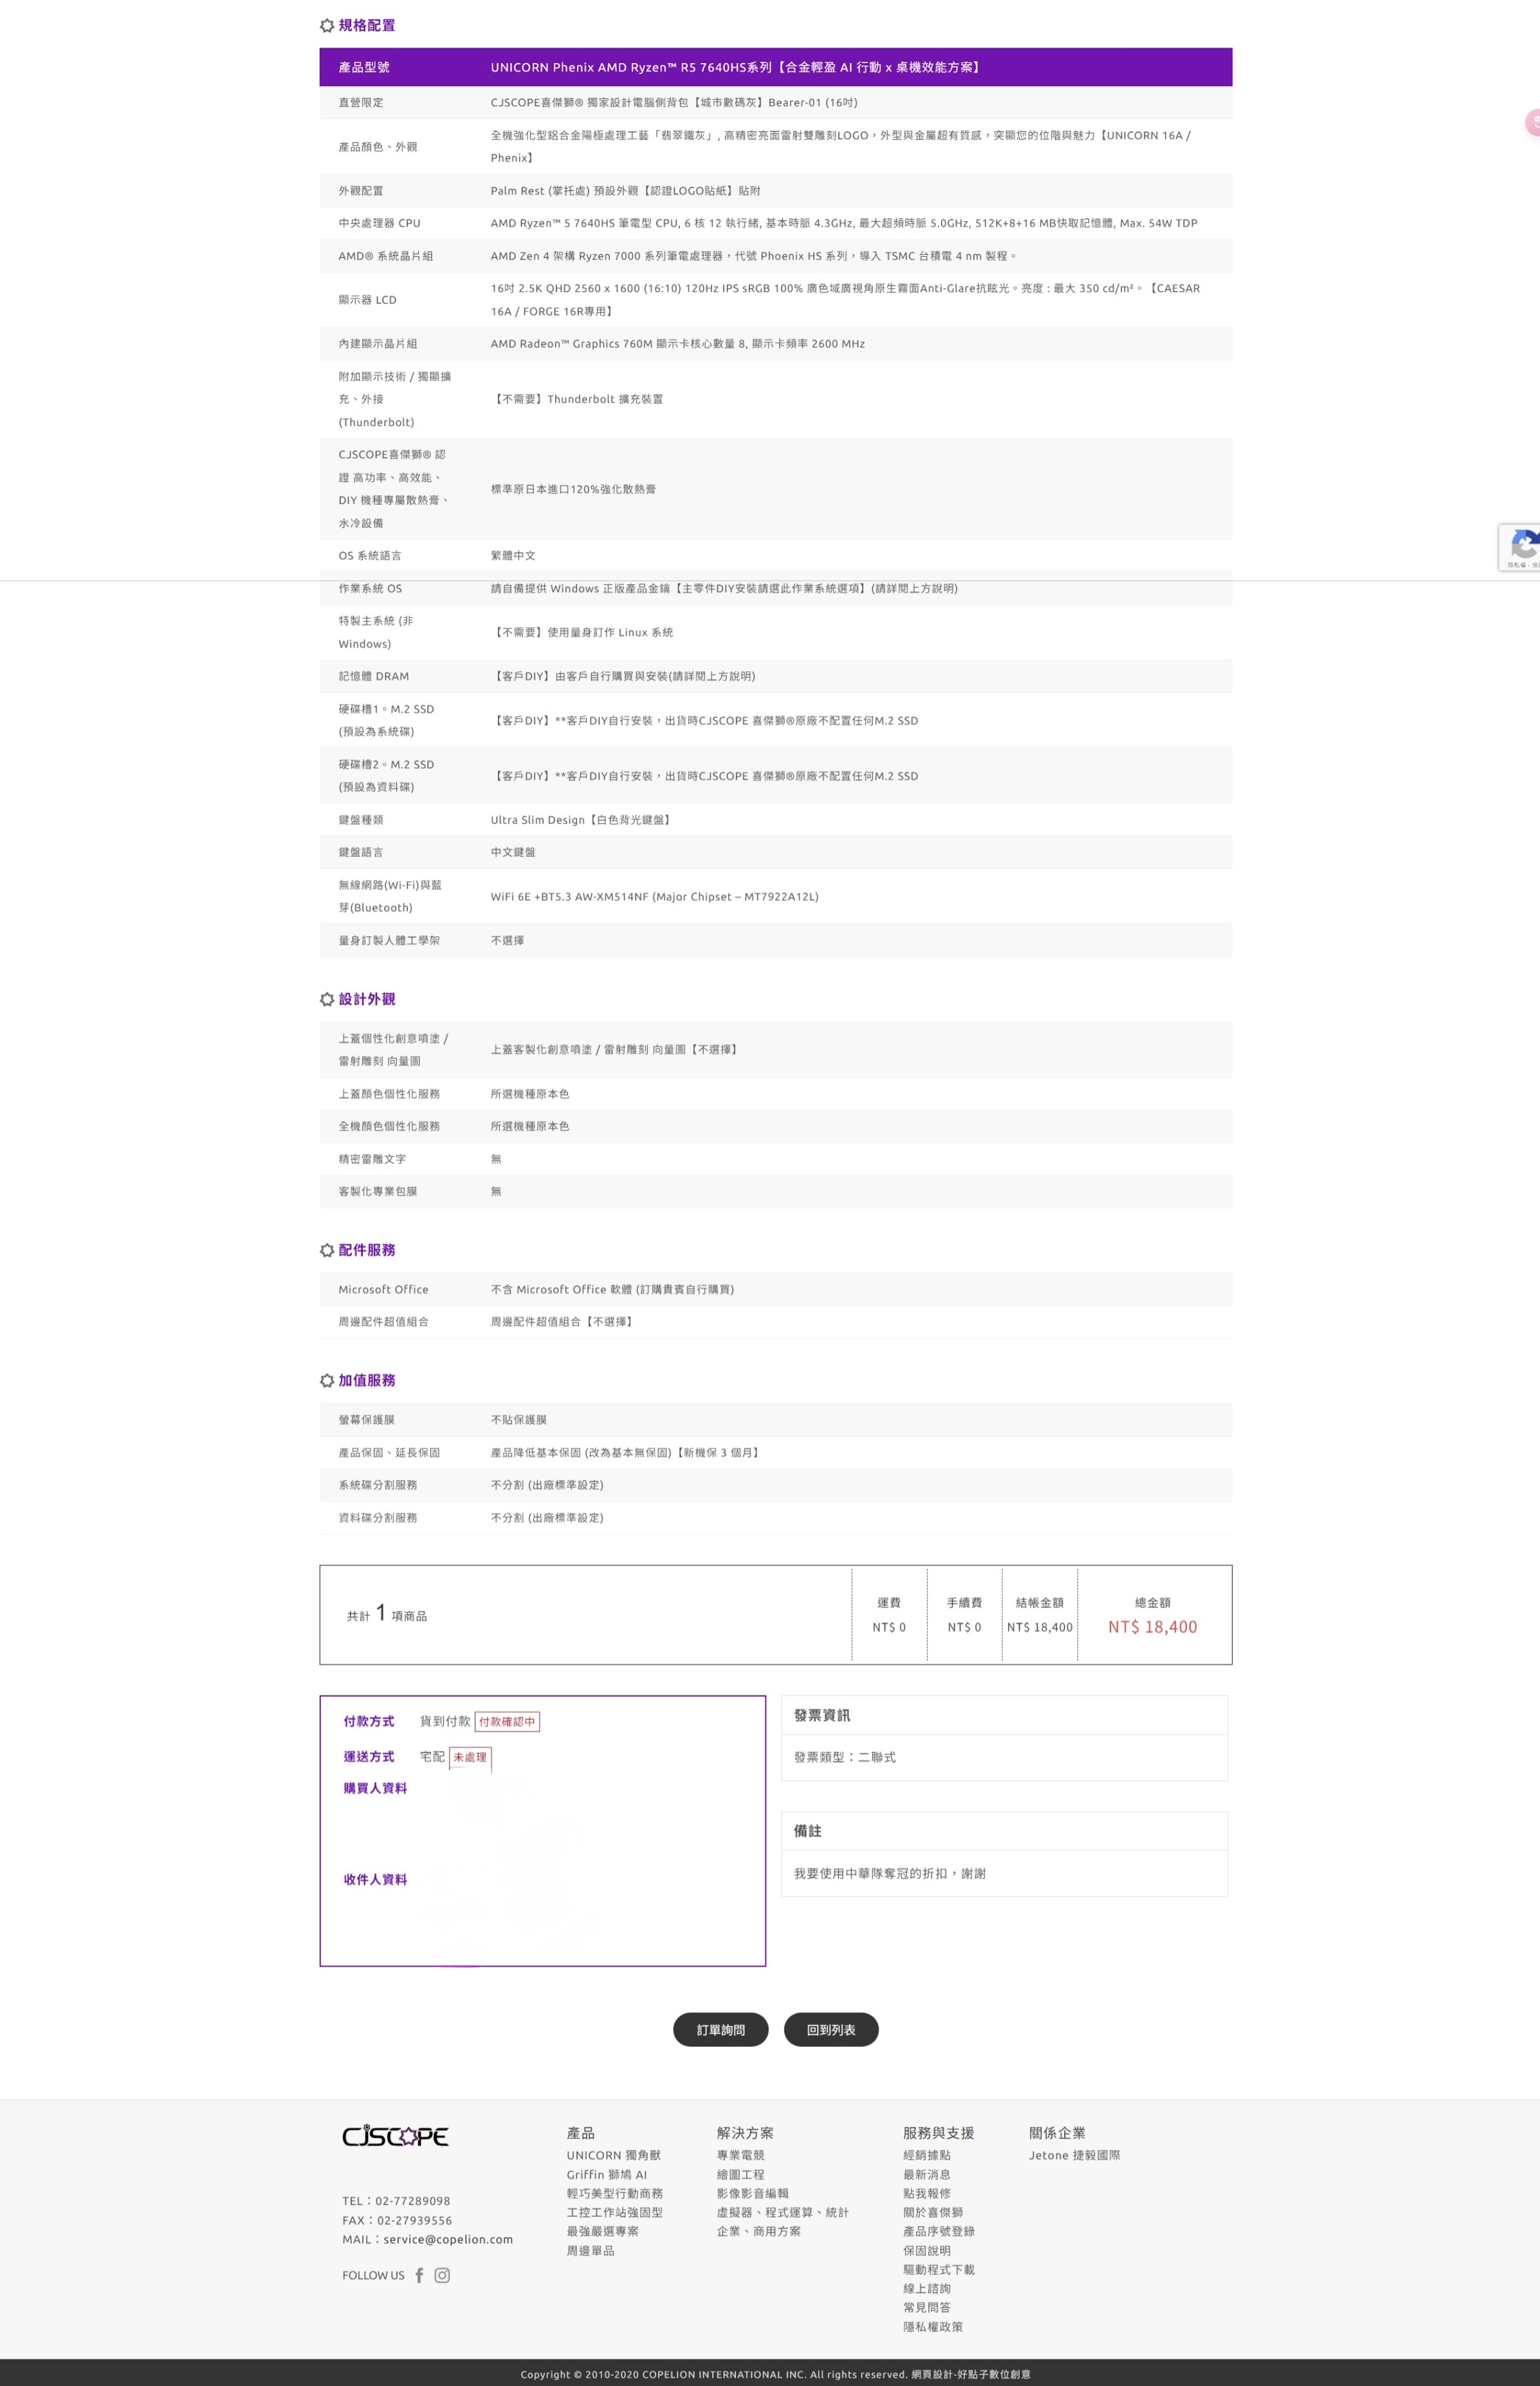The image size is (1540, 2386).
Task: Click the 購買人資料 heading
Action: point(375,1789)
